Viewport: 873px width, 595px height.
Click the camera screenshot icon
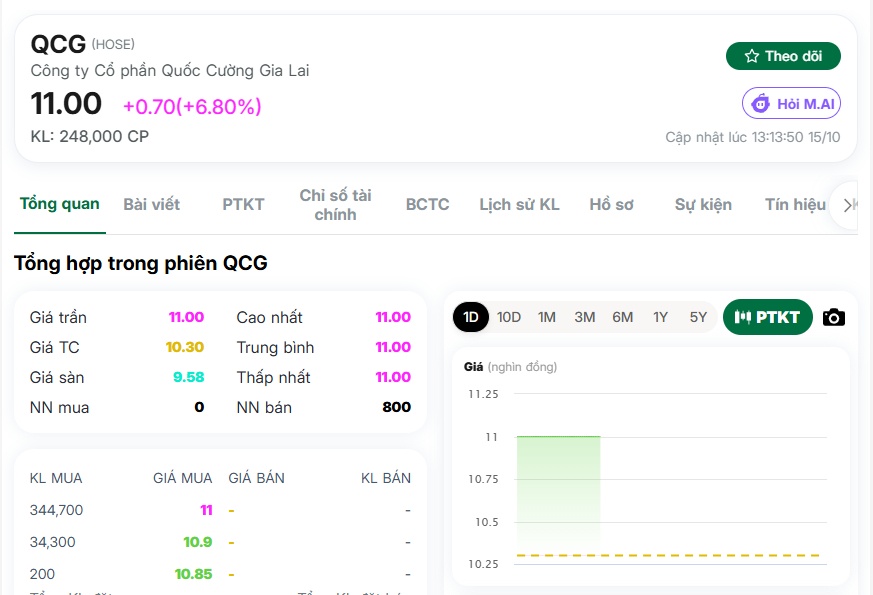click(x=833, y=317)
